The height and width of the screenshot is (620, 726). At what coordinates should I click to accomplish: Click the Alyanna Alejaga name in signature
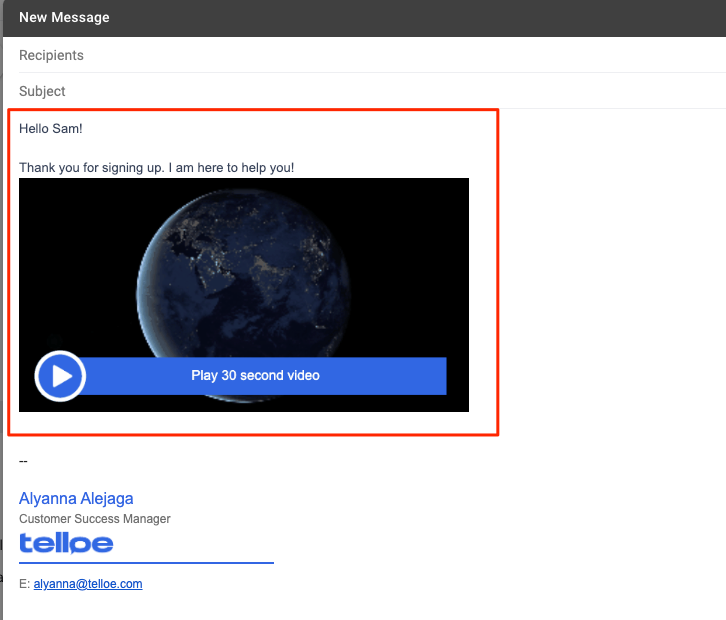click(76, 499)
